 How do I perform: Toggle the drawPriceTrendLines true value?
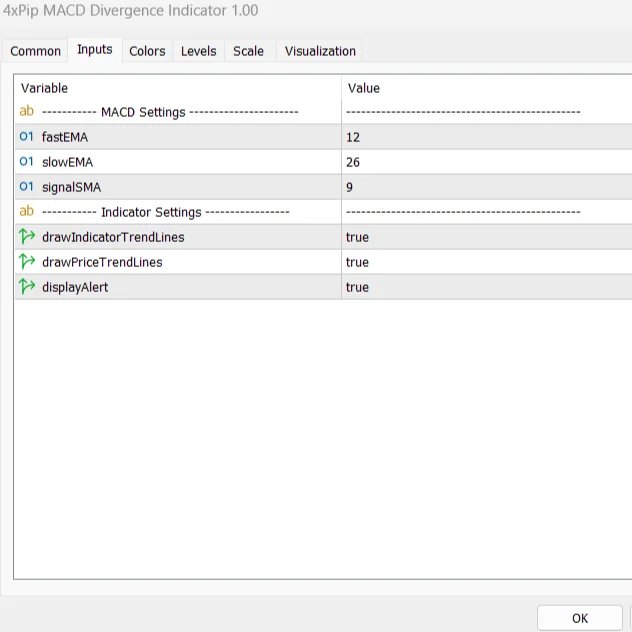[x=357, y=262]
